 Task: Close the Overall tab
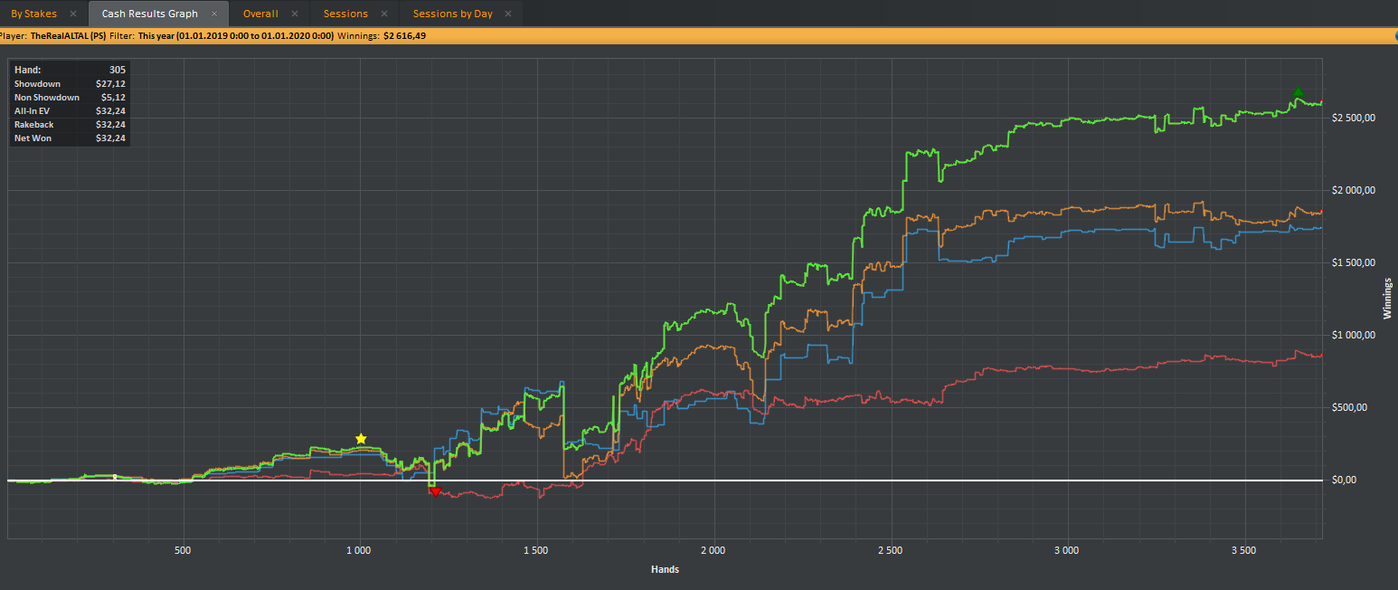(x=294, y=14)
